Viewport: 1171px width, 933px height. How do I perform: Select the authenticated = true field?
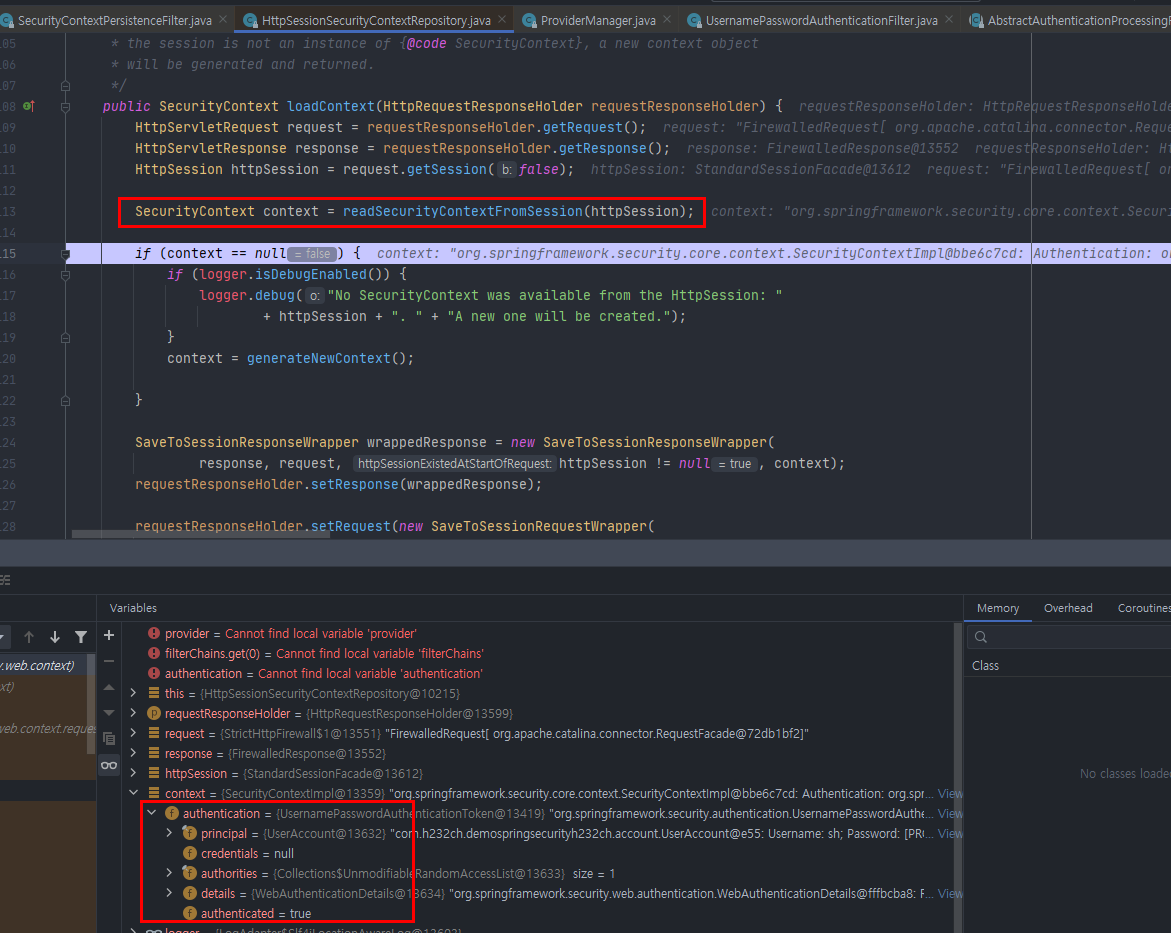coord(247,914)
